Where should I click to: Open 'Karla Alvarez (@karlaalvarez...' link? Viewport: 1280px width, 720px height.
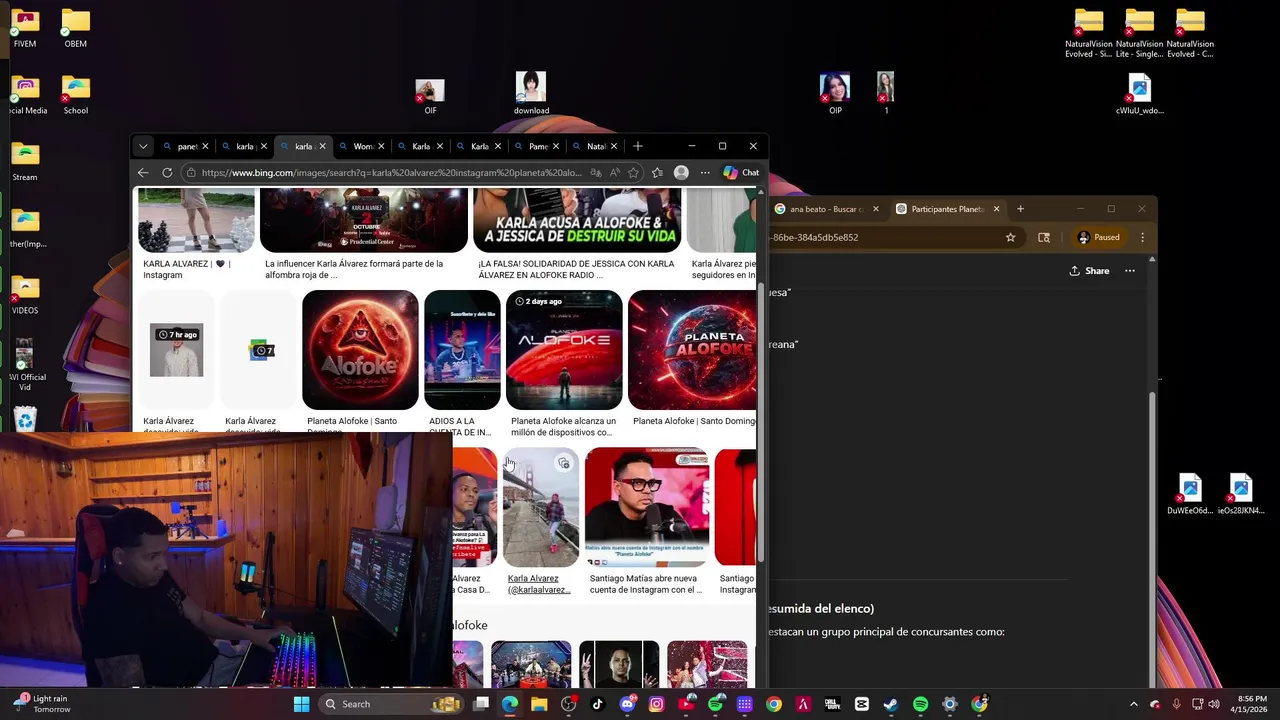click(x=538, y=584)
